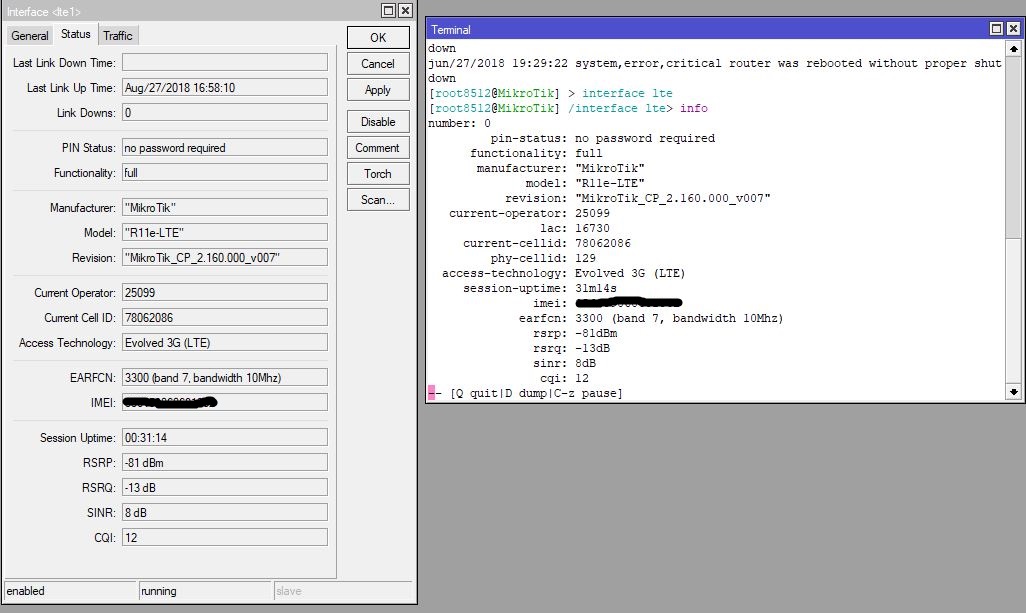This screenshot has height=613, width=1026.
Task: Click the 'lac: 16730' line in Terminal
Action: [575, 228]
